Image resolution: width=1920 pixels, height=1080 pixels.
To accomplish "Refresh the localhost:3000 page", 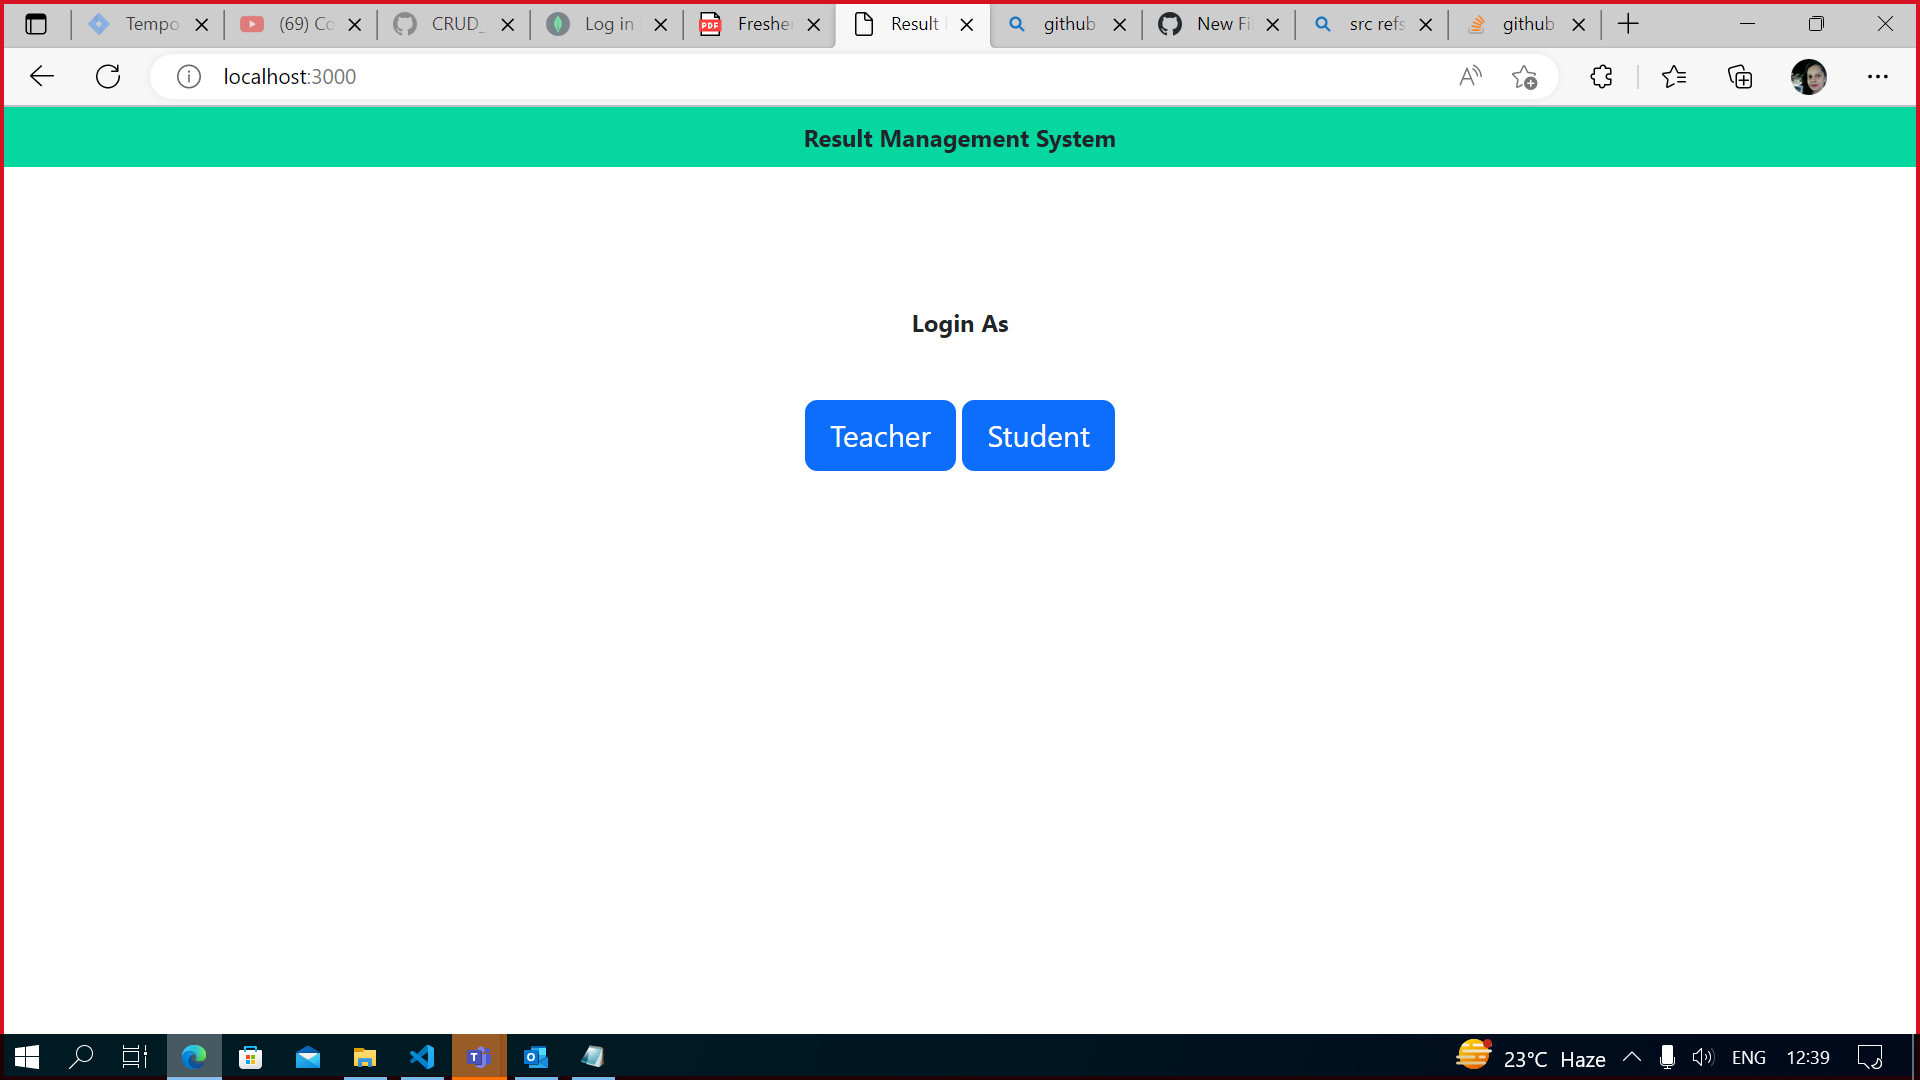I will click(x=108, y=76).
